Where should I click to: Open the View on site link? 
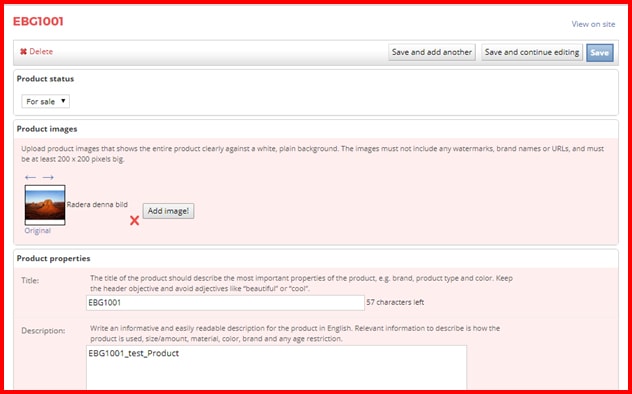pos(593,24)
